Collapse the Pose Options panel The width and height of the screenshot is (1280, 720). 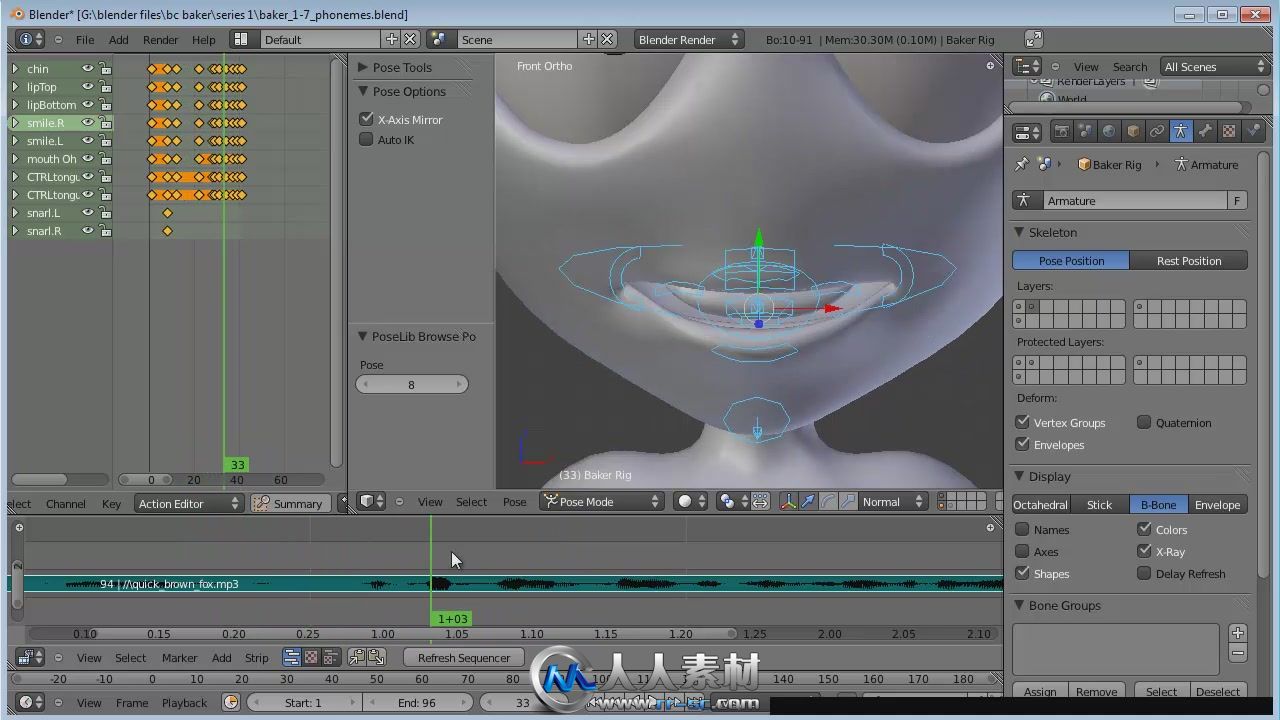pyautogui.click(x=364, y=91)
